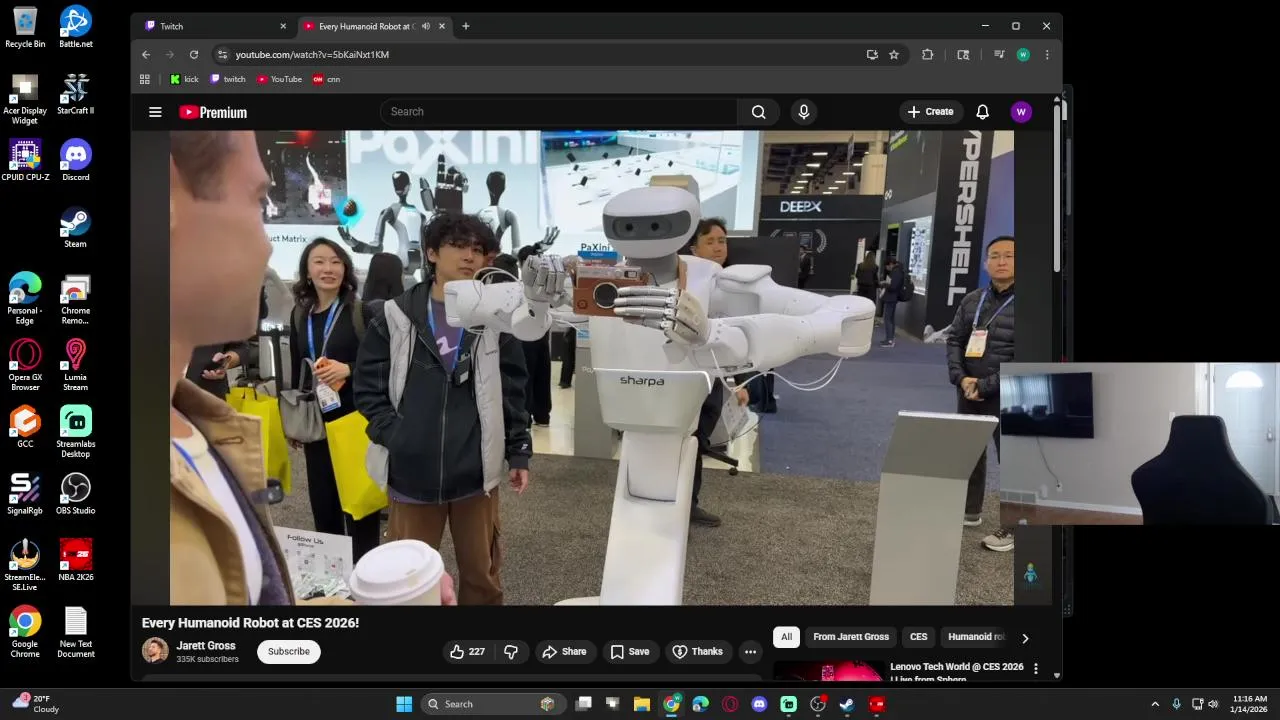Show hidden system tray icons
This screenshot has height=720, width=1280.
1155,704
